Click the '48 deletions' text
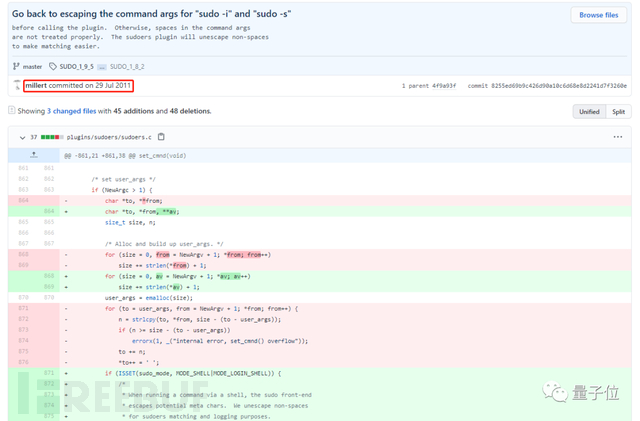Image resolution: width=640 pixels, height=421 pixels. coord(190,111)
